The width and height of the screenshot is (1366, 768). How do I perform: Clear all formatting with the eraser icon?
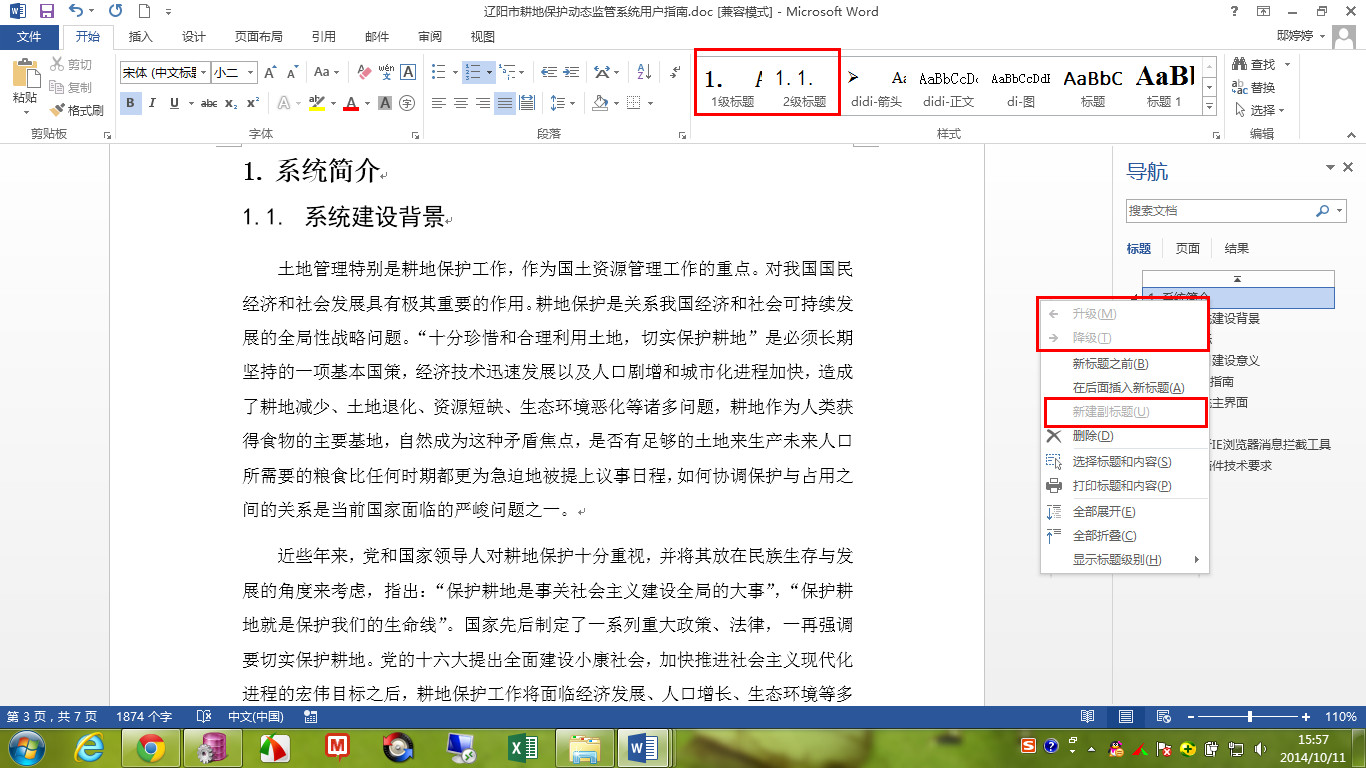click(x=364, y=73)
